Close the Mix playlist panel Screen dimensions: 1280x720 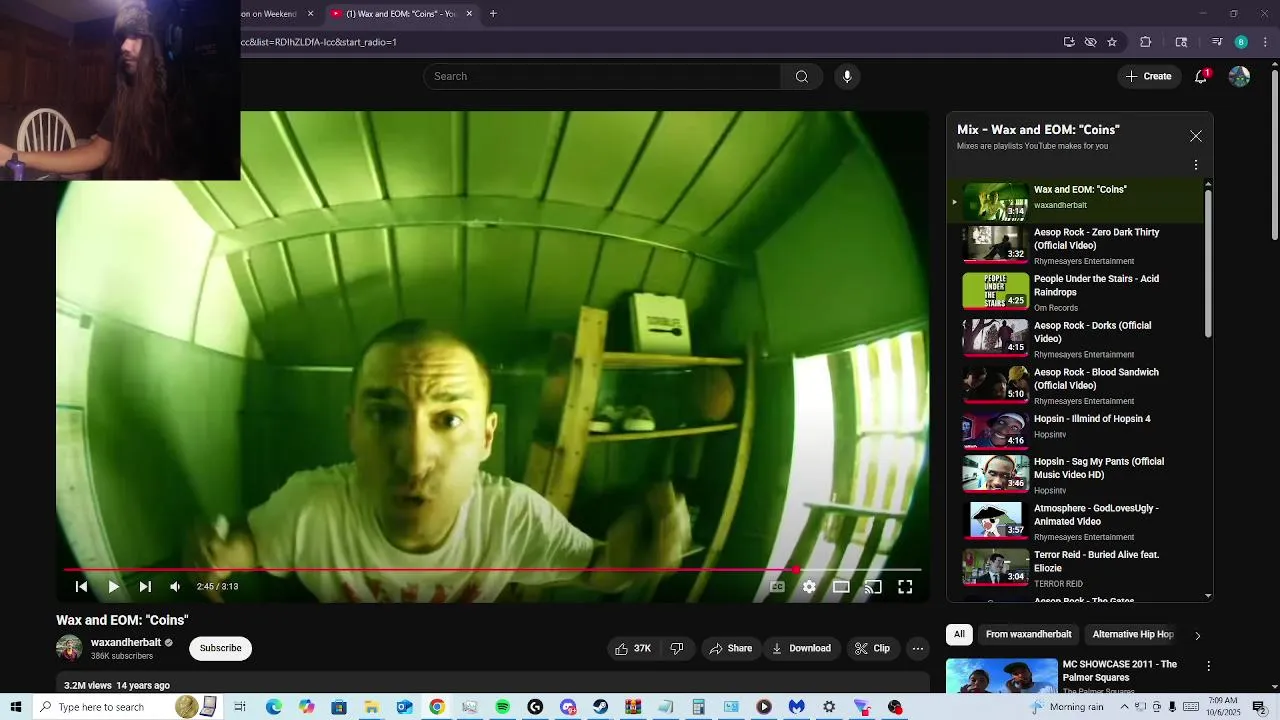(1196, 136)
